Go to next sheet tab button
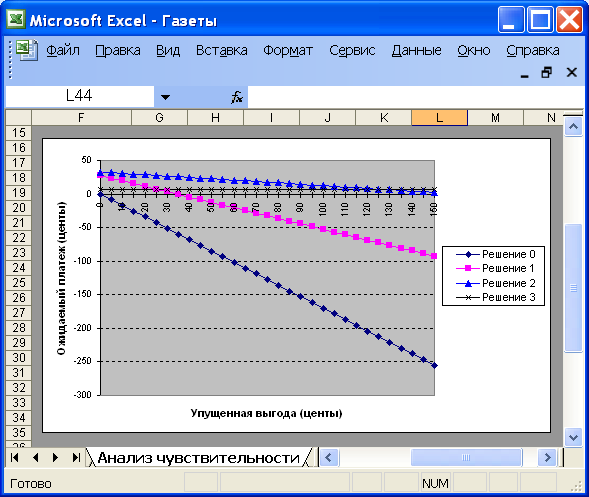The height and width of the screenshot is (497, 589). coord(56,458)
